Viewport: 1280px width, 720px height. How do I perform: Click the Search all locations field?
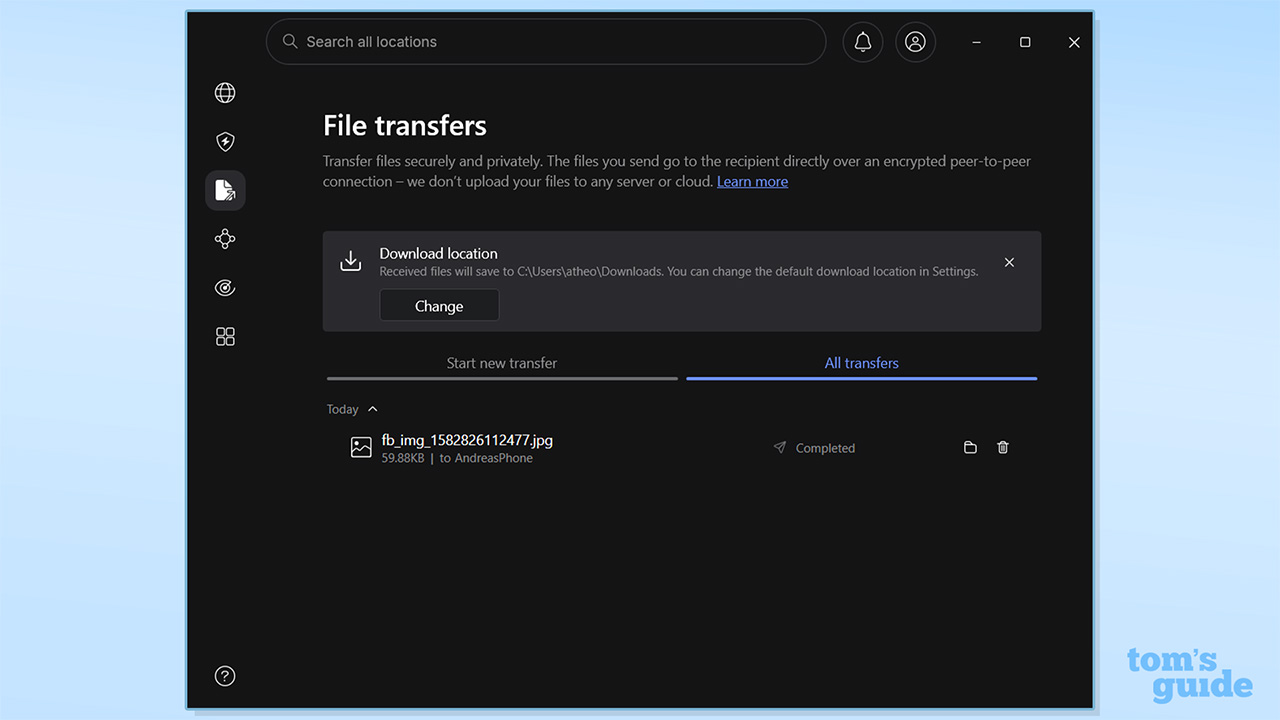tap(545, 42)
